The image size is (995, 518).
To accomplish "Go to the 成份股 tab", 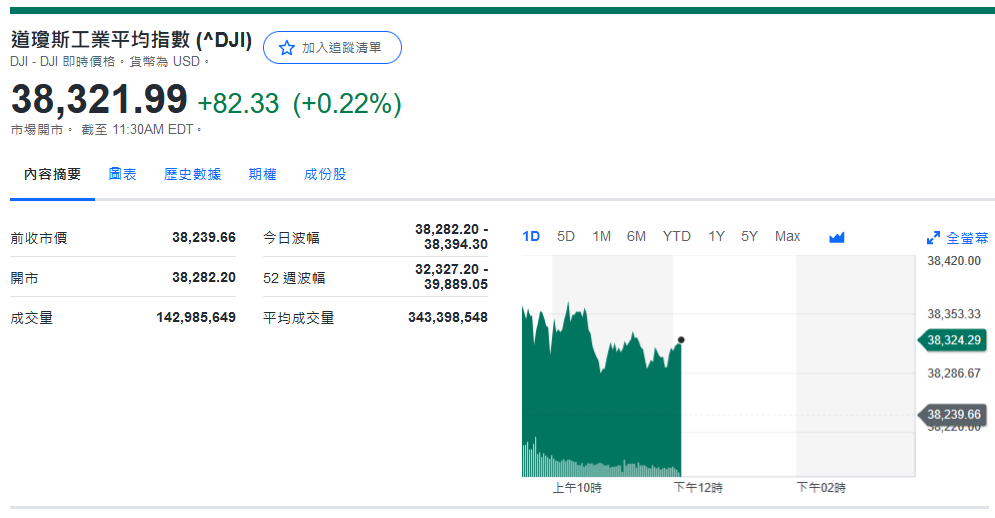I will point(325,174).
